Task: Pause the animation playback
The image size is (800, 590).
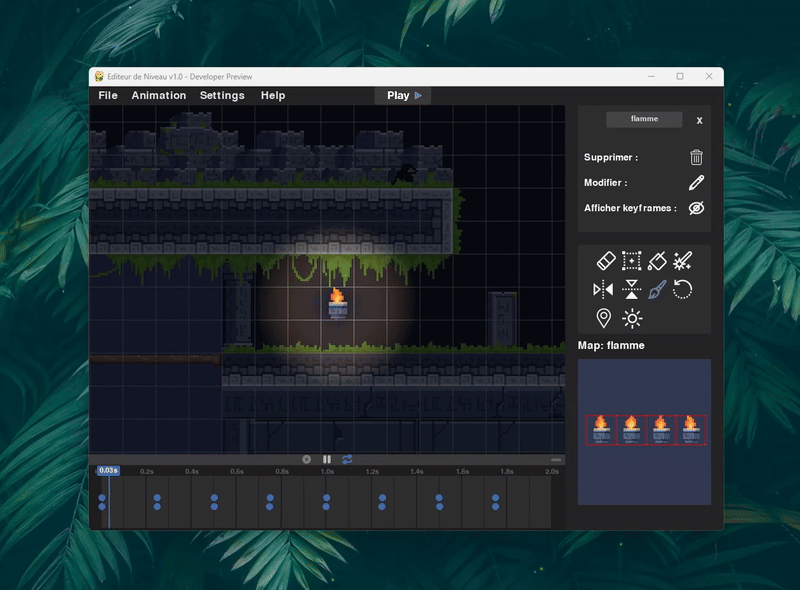Action: pos(327,459)
